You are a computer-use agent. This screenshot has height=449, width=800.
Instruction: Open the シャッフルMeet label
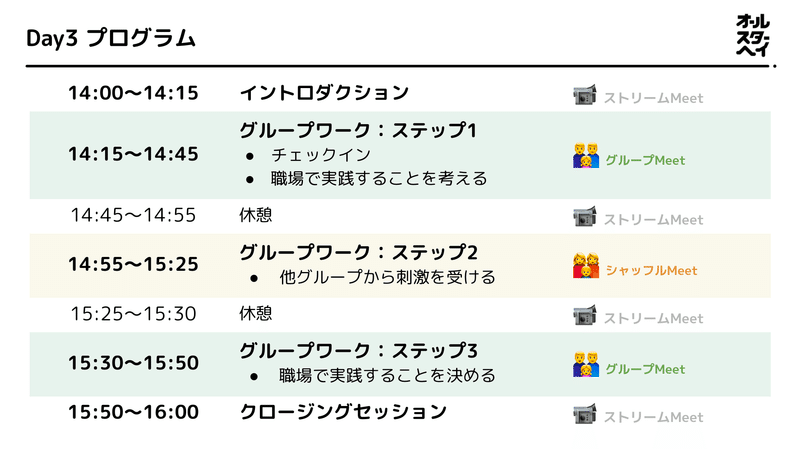tap(651, 270)
